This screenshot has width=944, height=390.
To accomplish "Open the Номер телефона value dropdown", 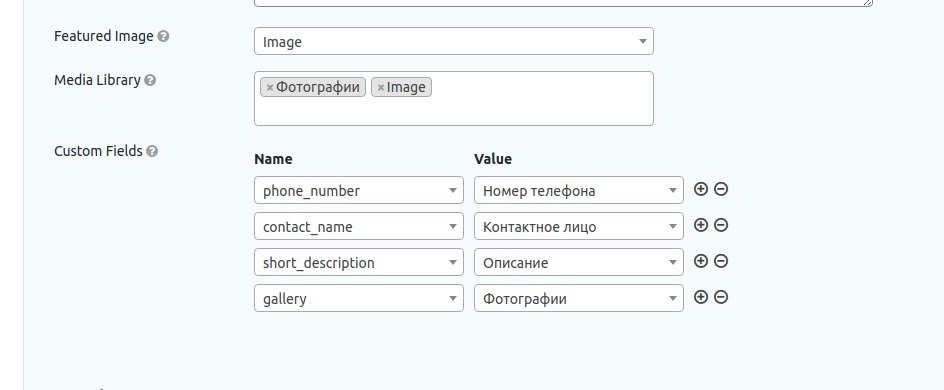I will click(579, 190).
